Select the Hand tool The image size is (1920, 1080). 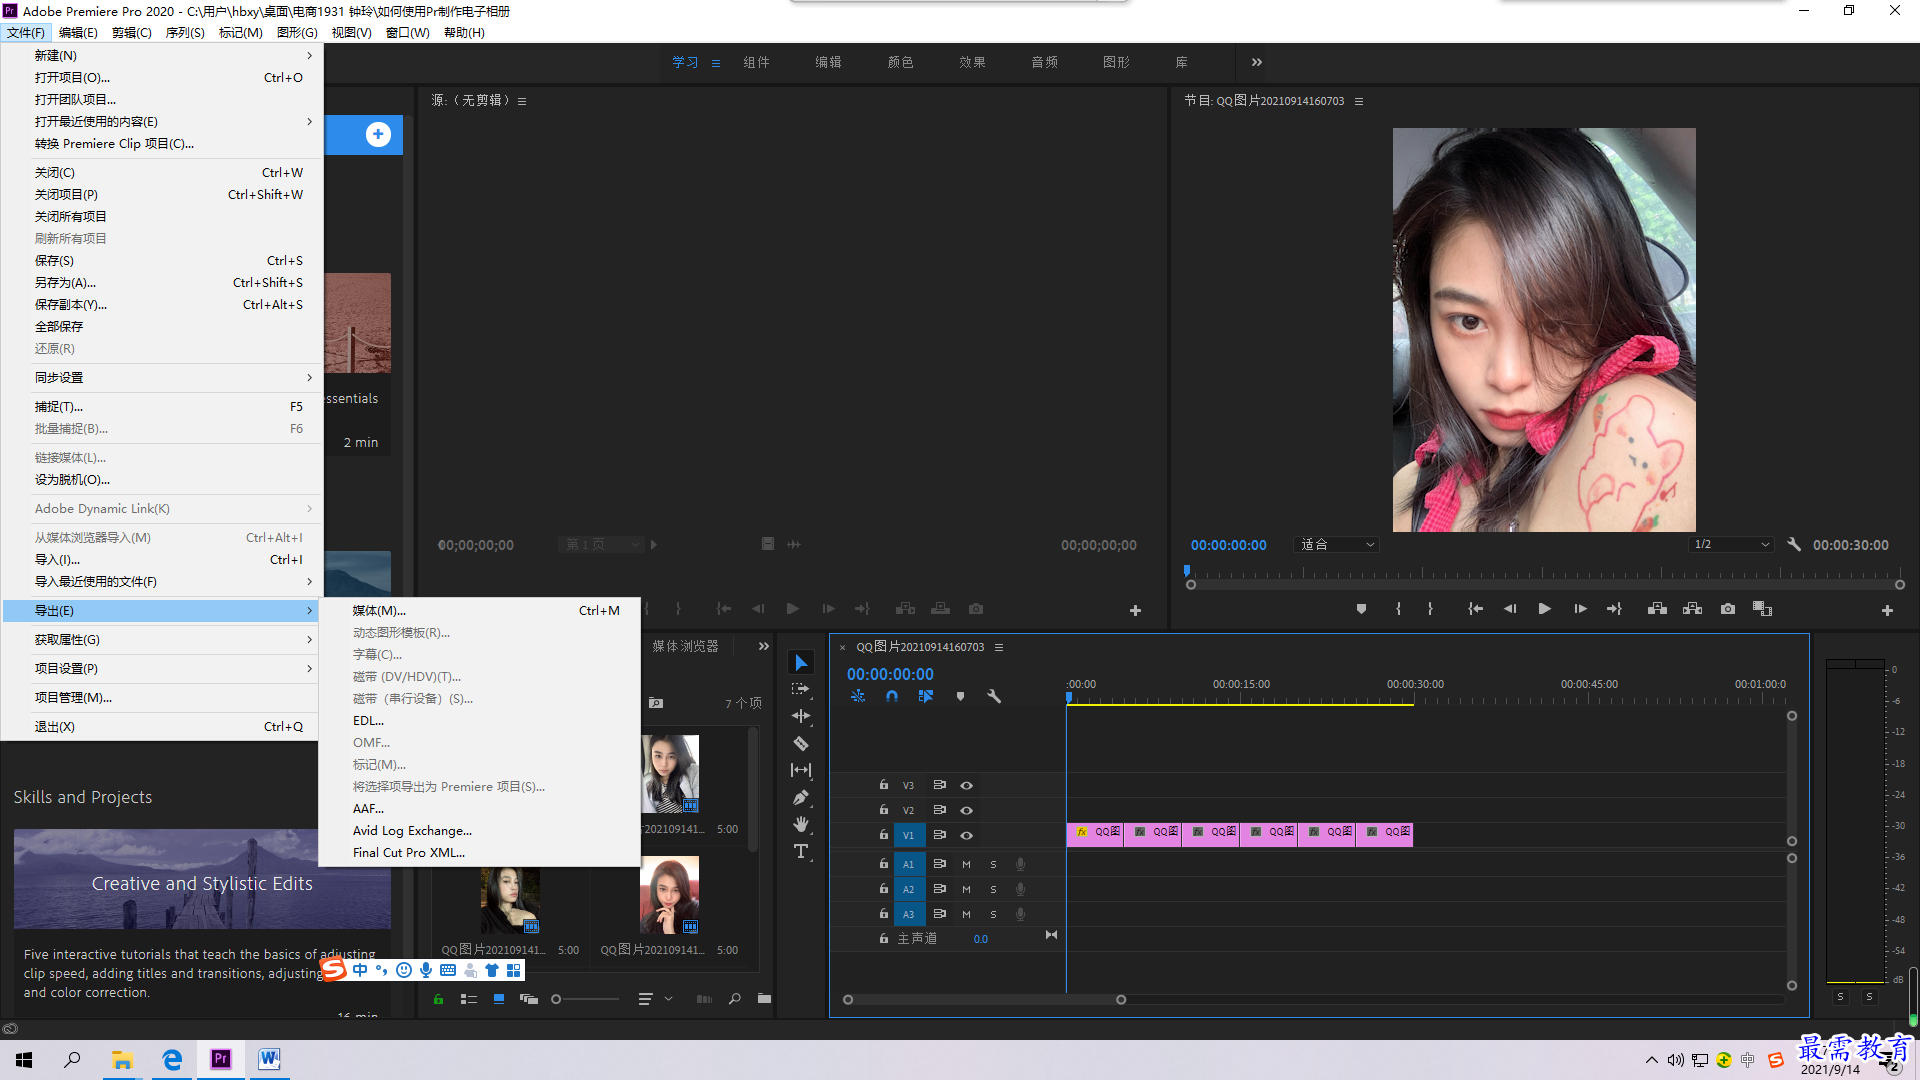tap(801, 824)
